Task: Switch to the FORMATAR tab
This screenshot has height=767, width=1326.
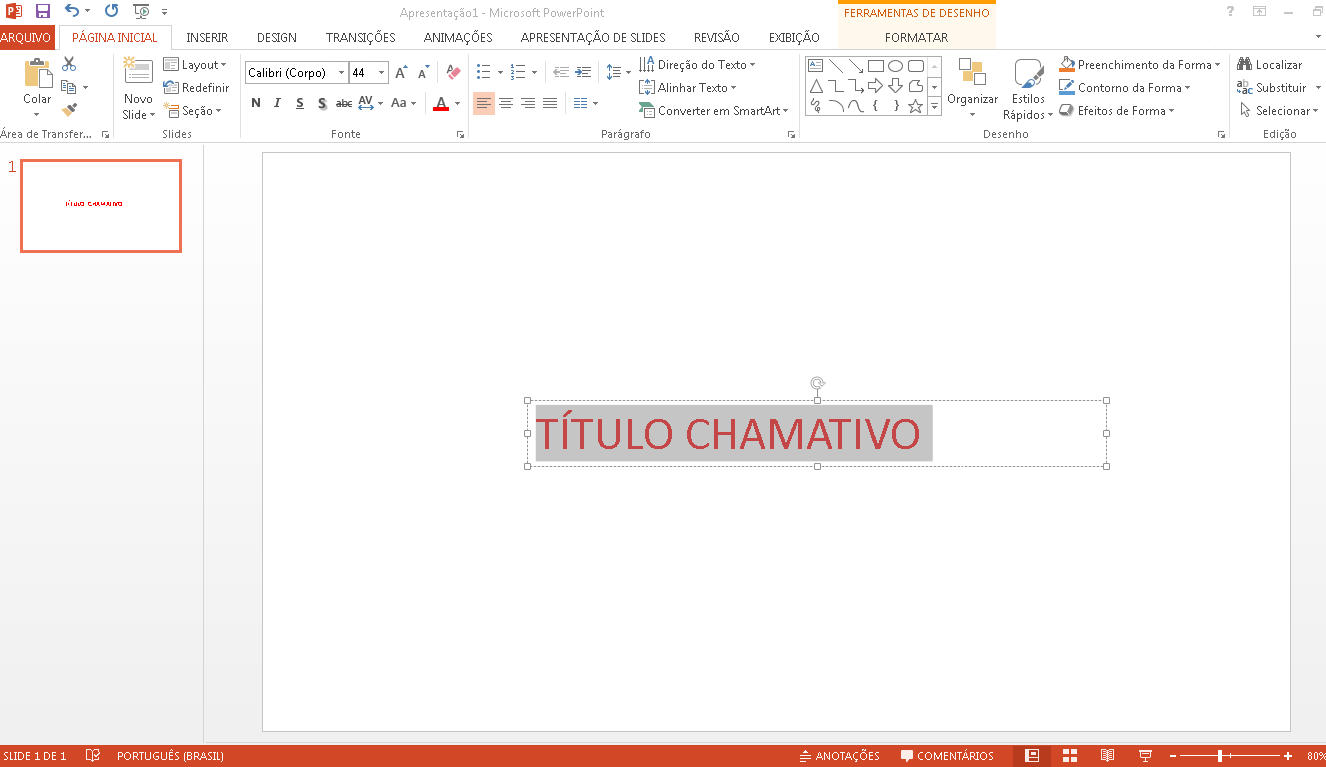Action: click(917, 38)
